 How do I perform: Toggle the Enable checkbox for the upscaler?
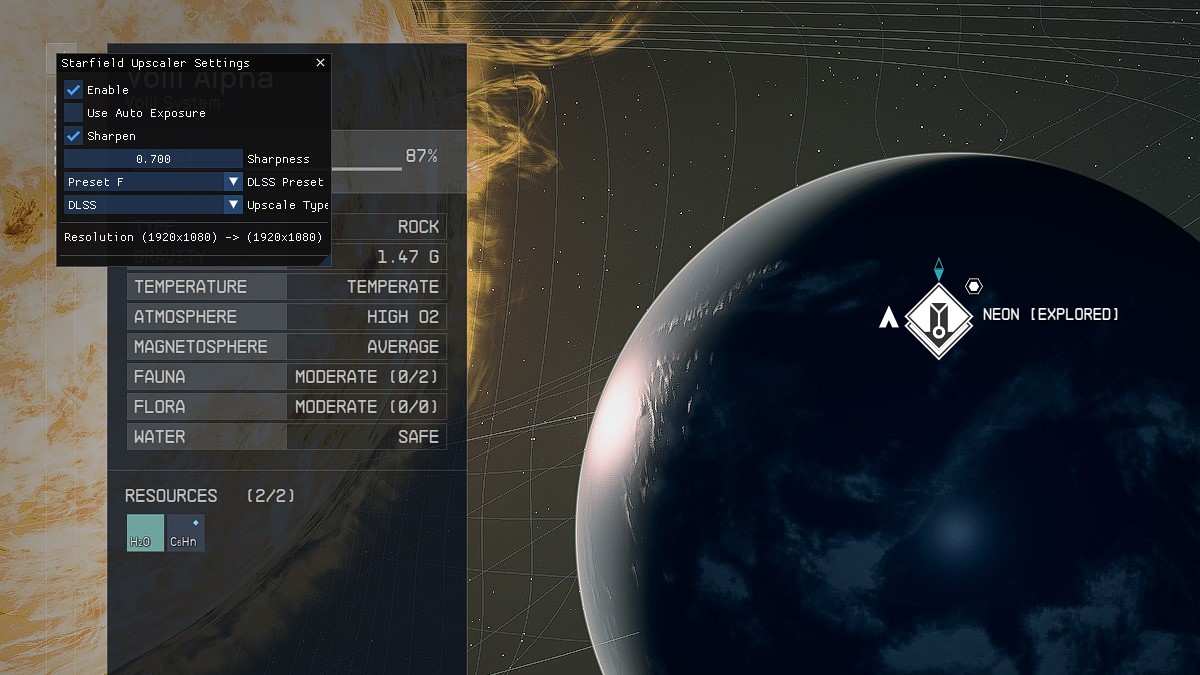[x=71, y=89]
